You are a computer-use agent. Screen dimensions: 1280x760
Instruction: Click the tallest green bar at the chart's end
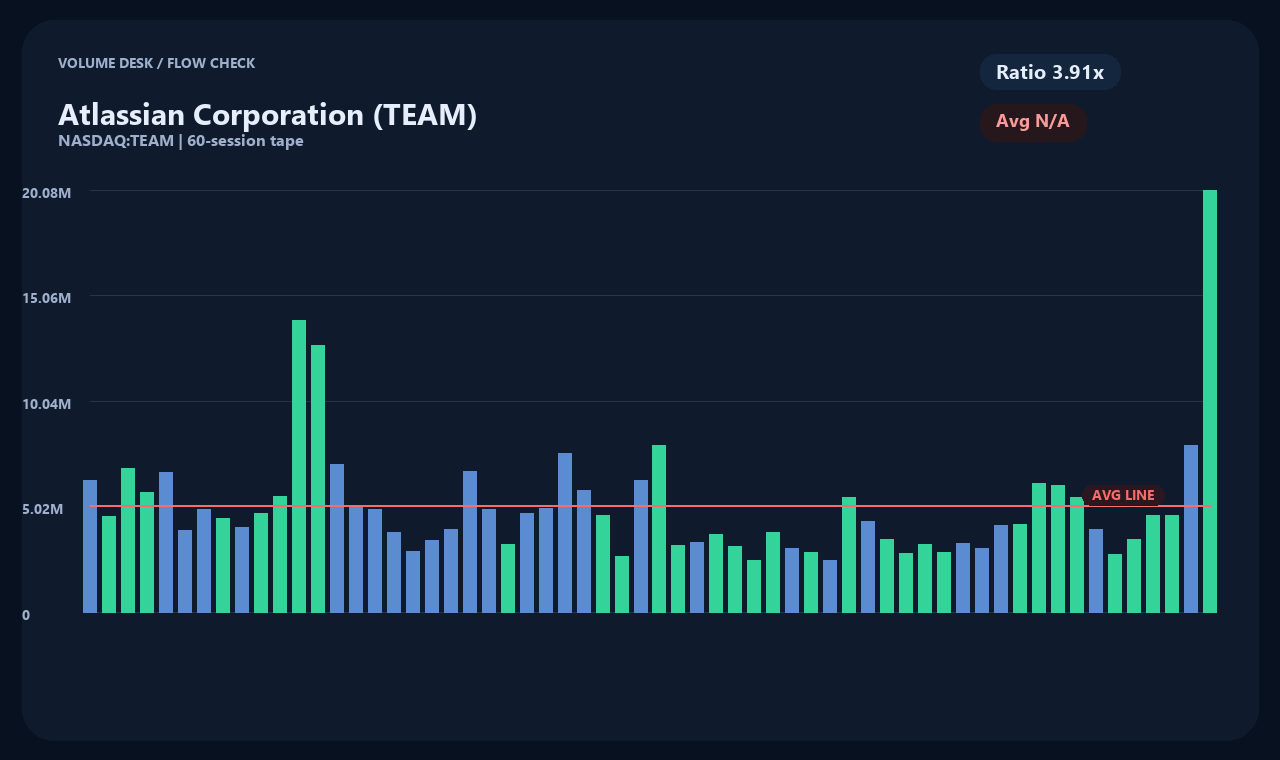click(x=1210, y=401)
